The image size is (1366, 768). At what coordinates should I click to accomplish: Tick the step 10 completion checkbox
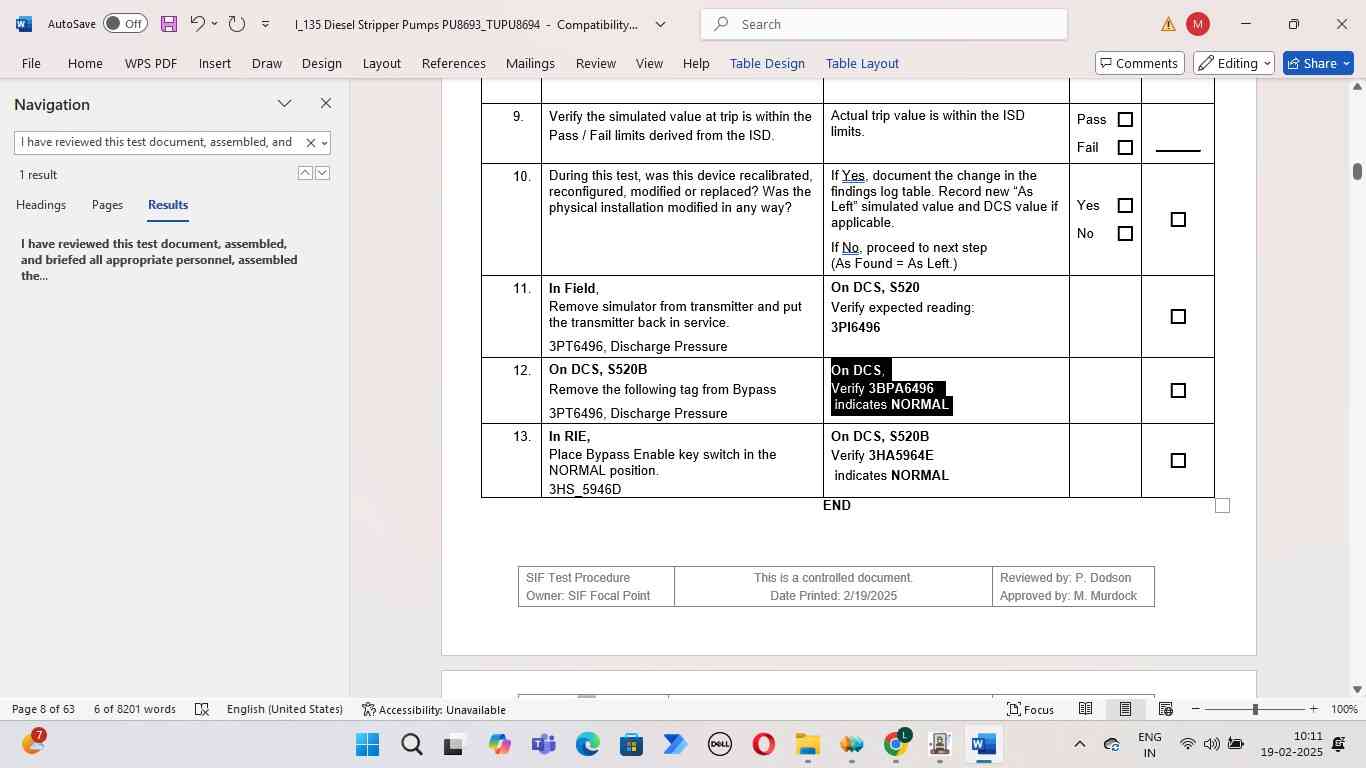(1178, 220)
